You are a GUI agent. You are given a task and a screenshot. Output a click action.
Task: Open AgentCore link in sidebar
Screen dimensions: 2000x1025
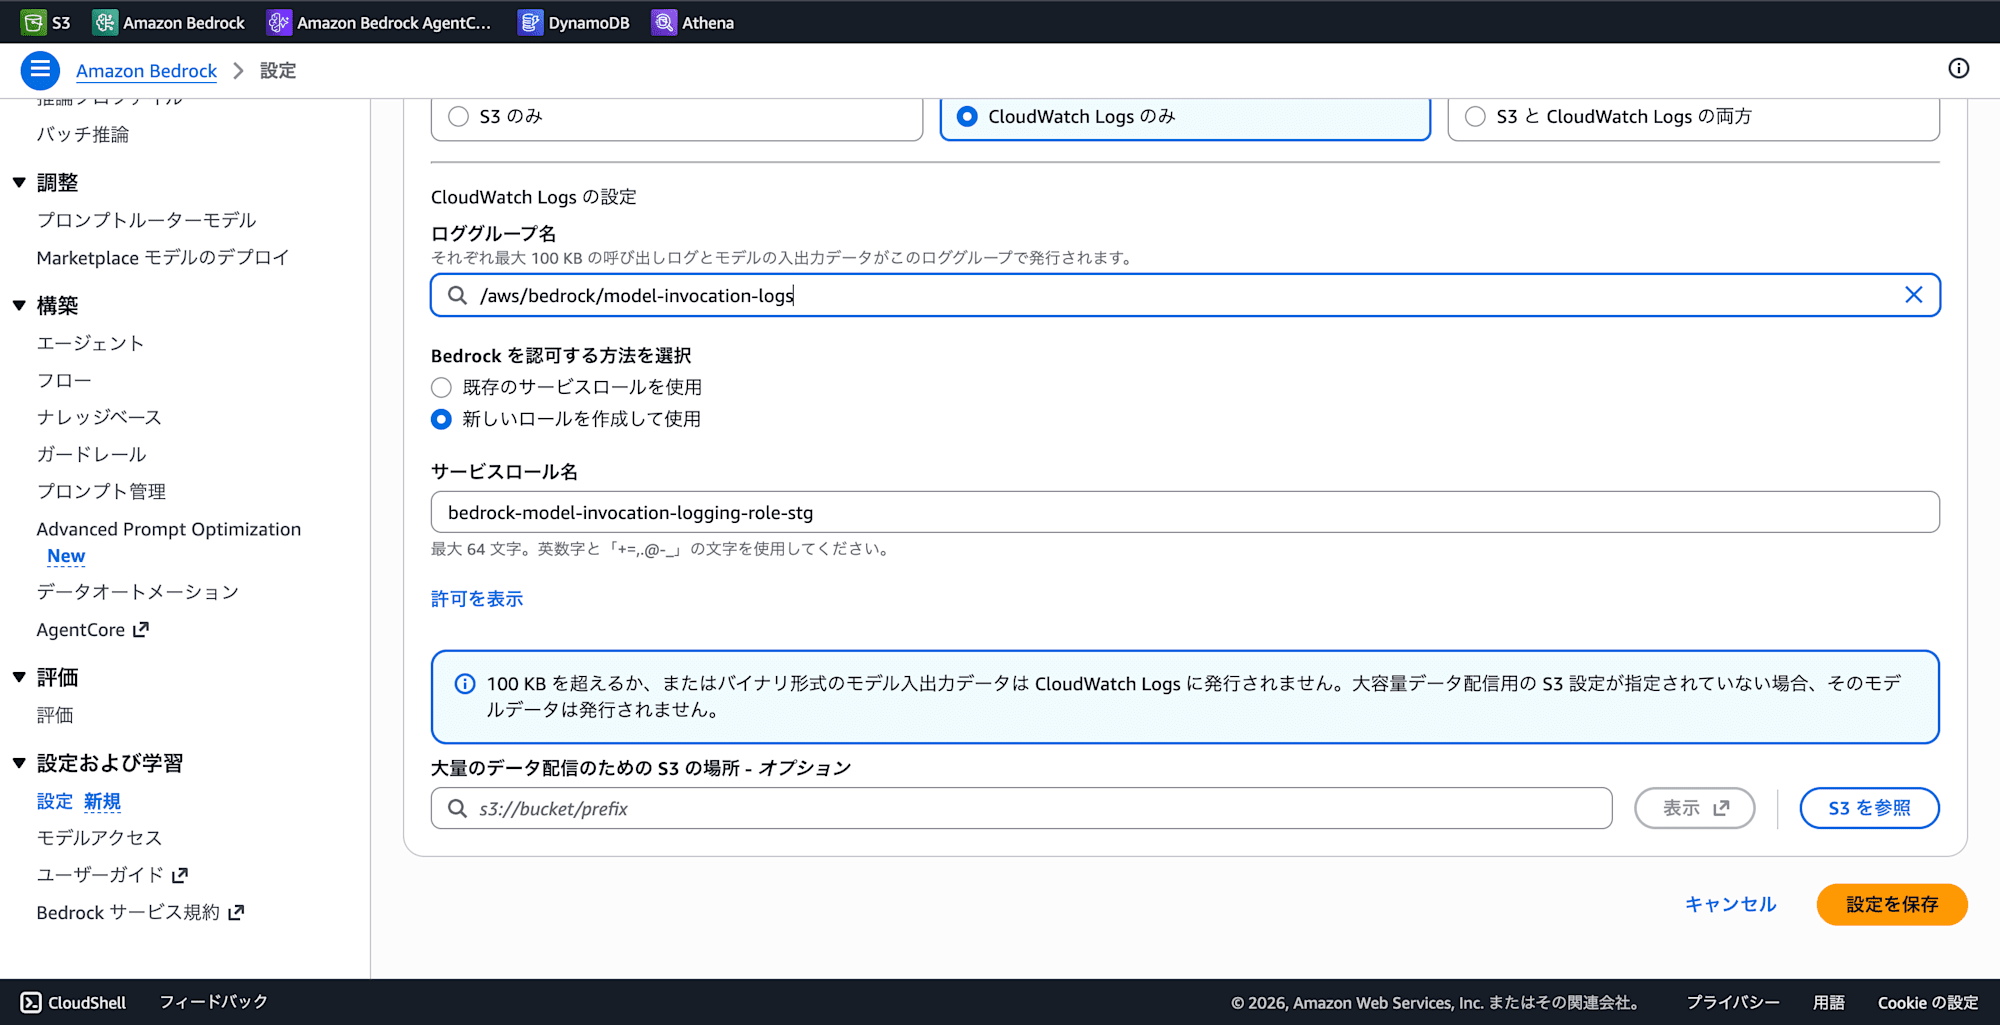(x=81, y=629)
